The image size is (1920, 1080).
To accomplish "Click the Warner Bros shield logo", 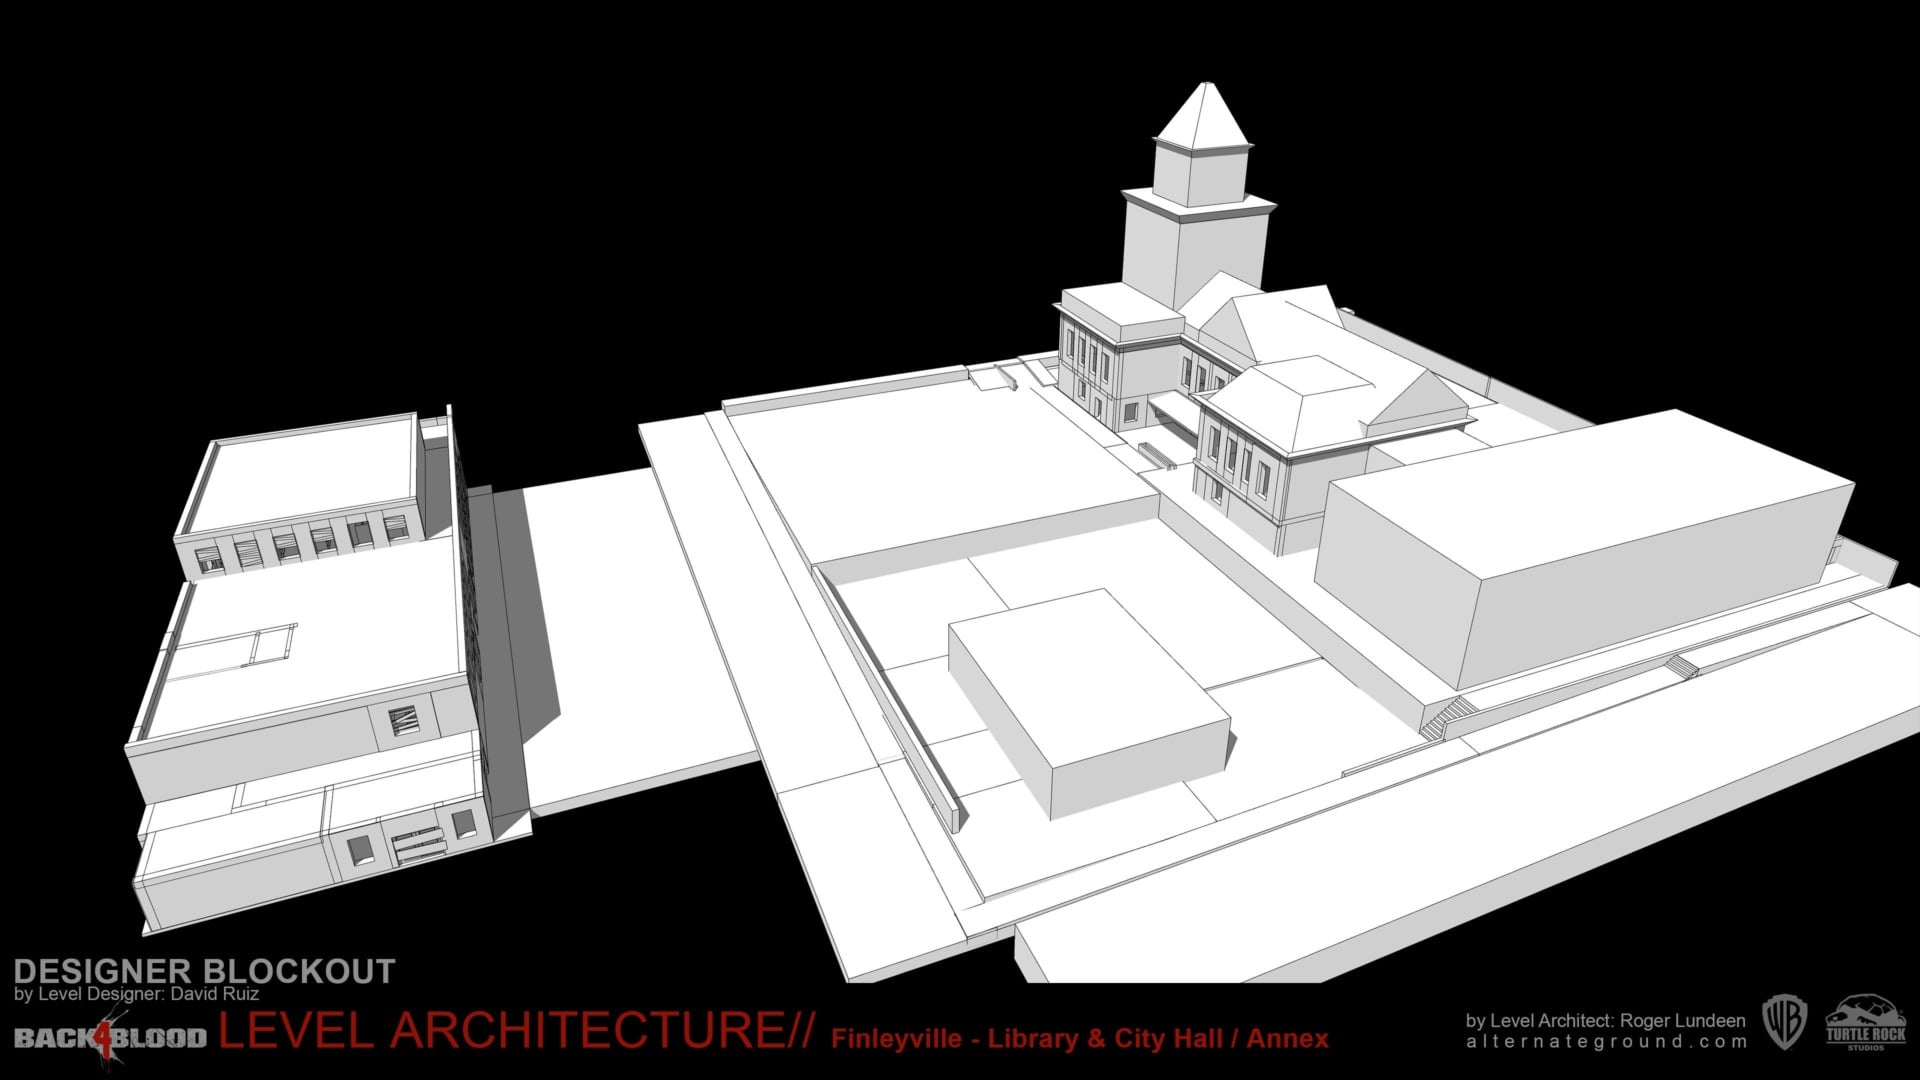I will coord(1783,1024).
